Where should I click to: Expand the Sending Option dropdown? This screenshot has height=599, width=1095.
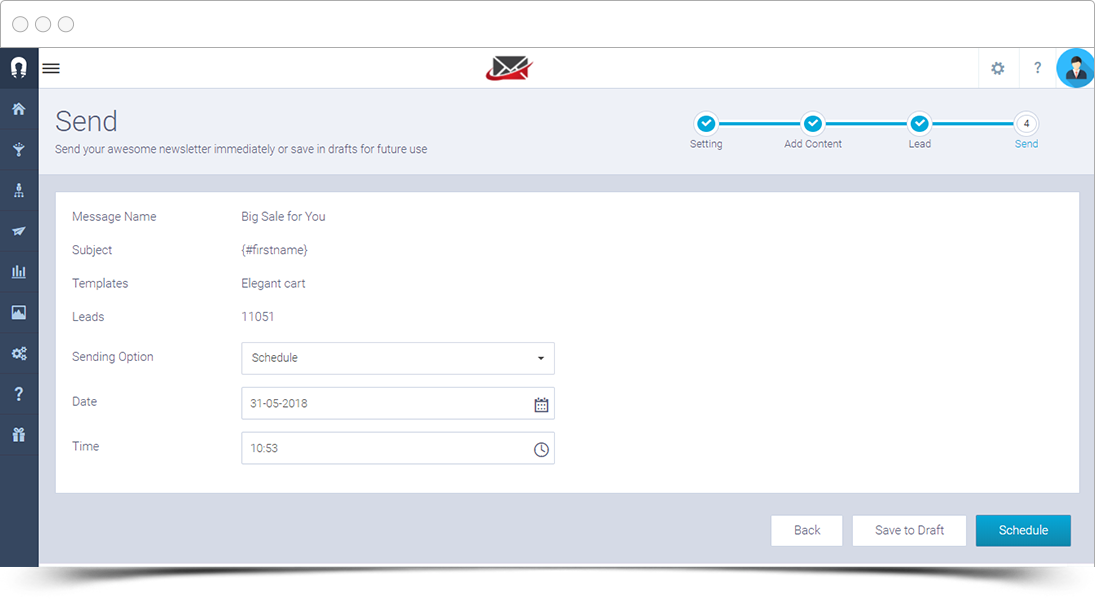[x=398, y=358]
